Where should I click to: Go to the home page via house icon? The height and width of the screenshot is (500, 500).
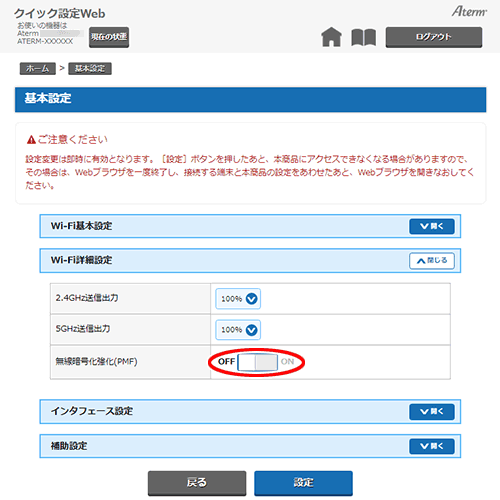[331, 37]
